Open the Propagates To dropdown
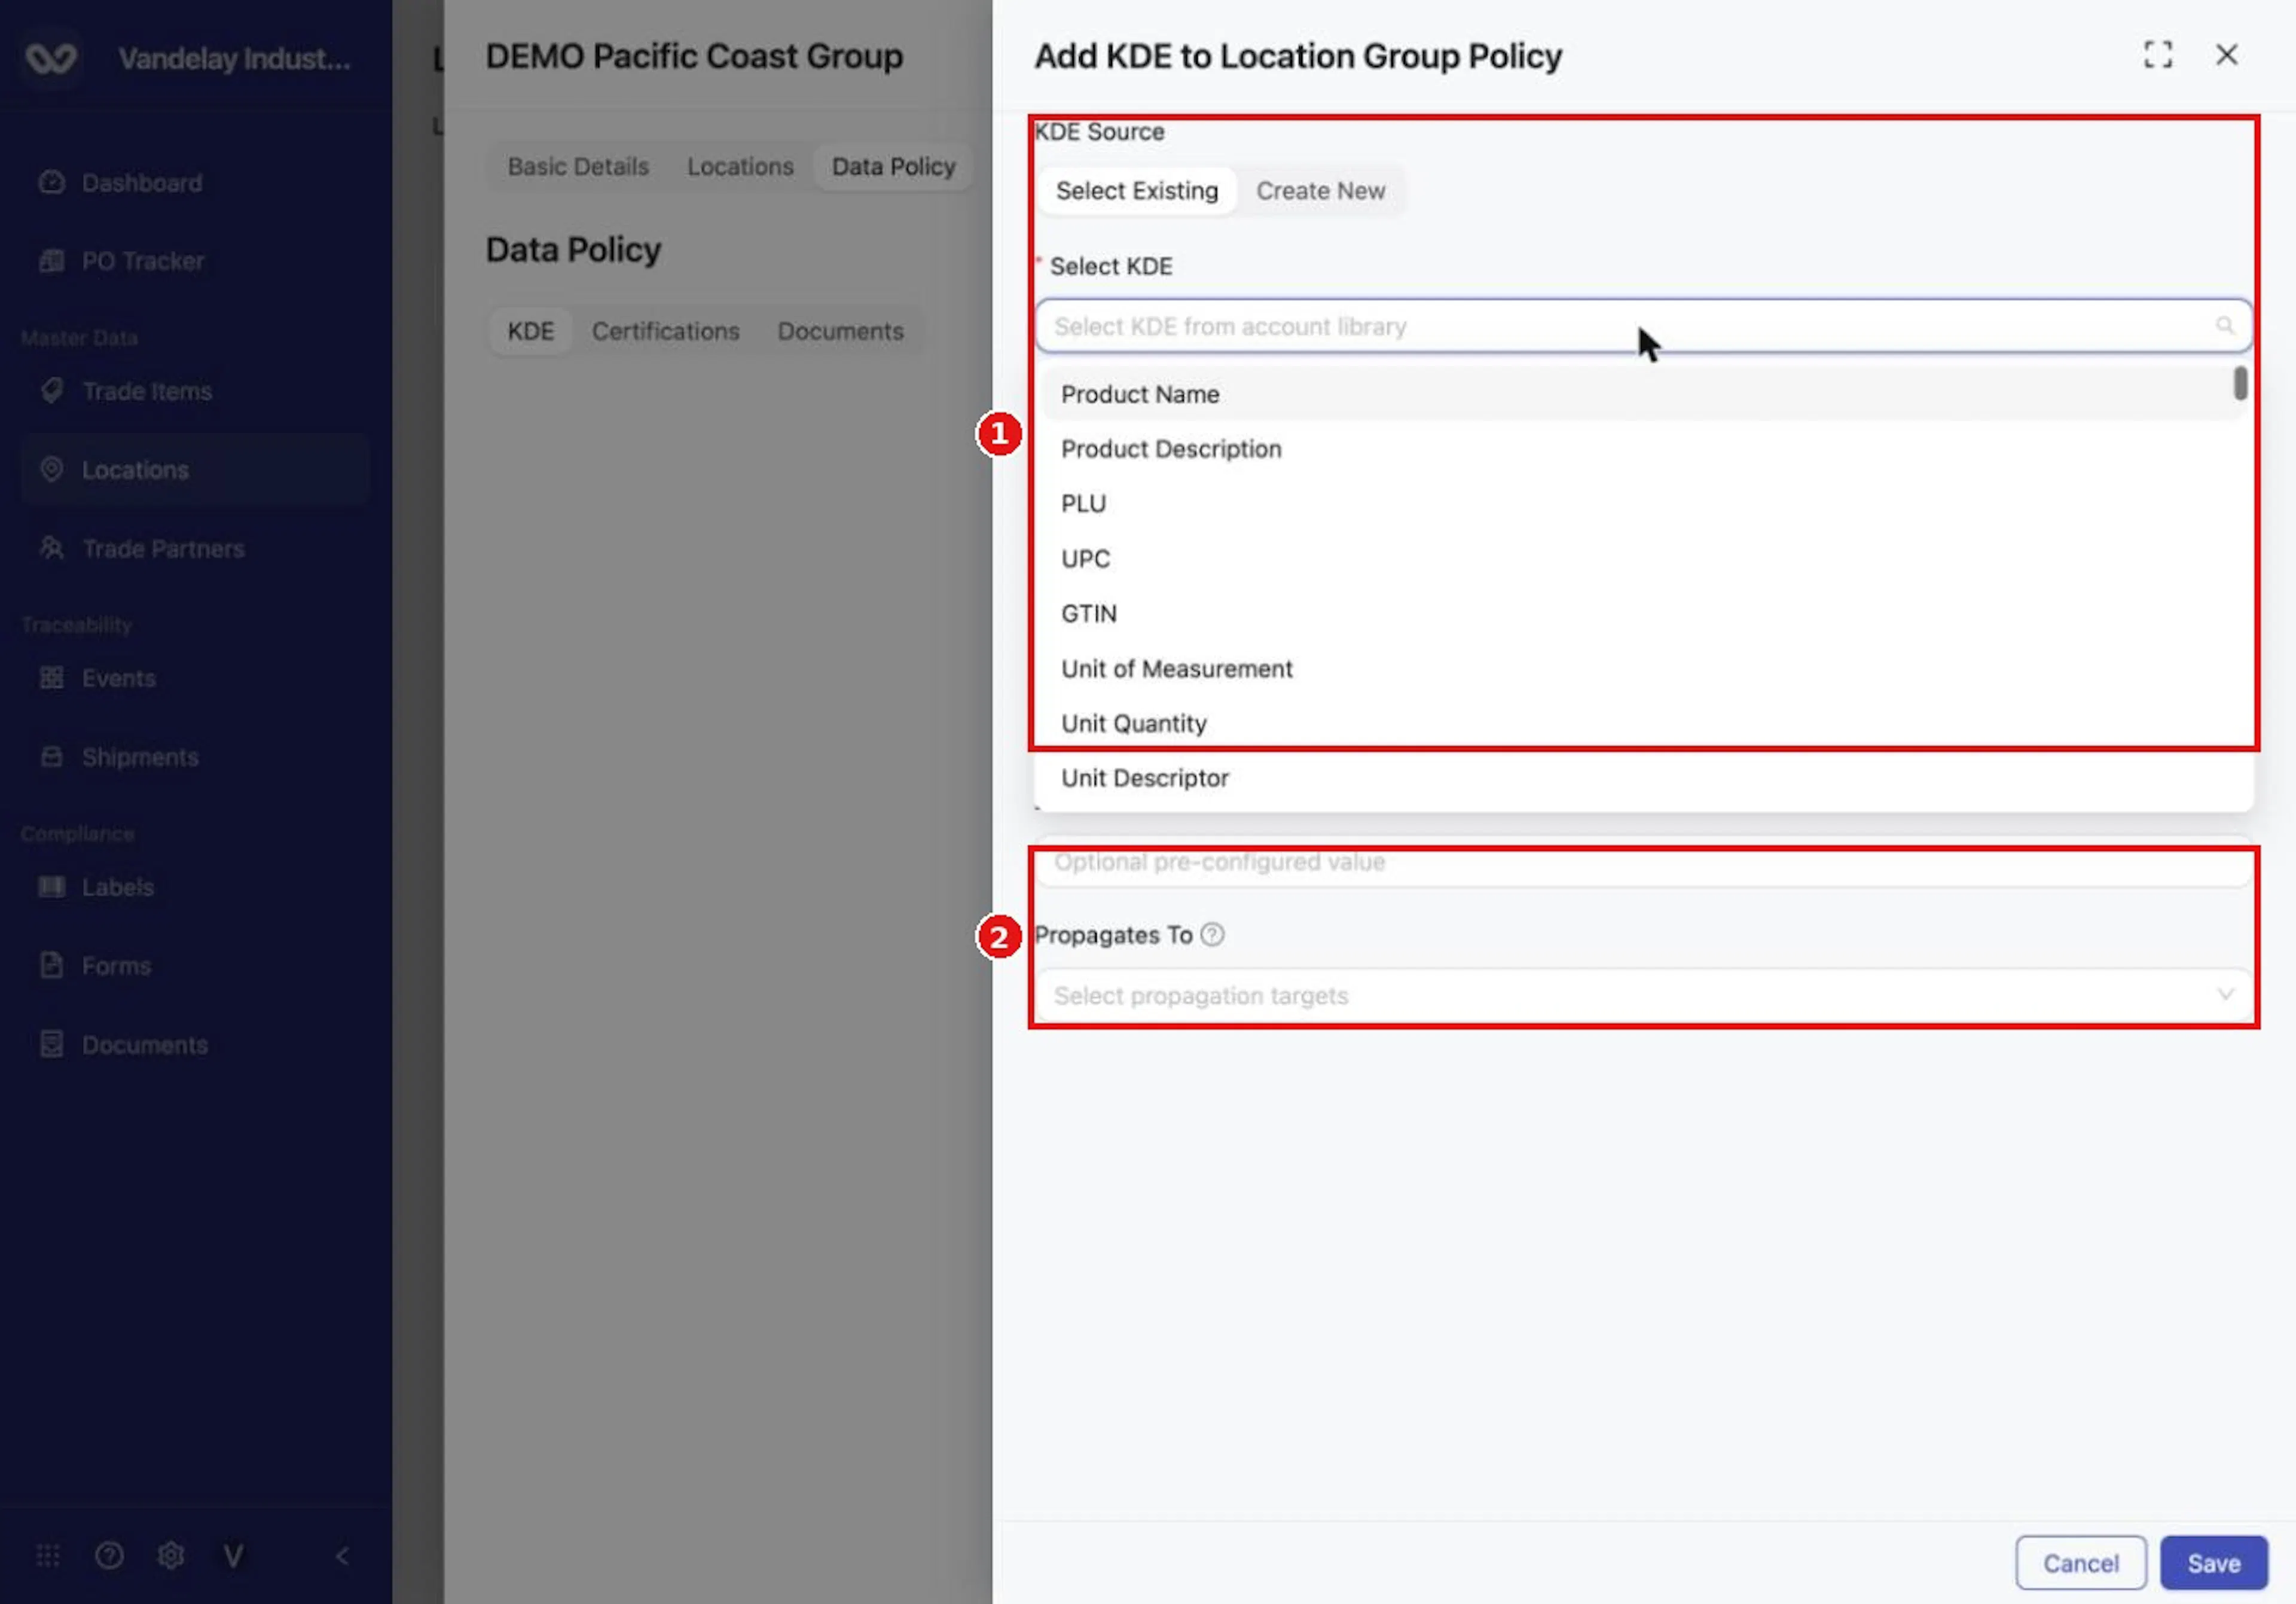2296x1604 pixels. coord(1643,996)
